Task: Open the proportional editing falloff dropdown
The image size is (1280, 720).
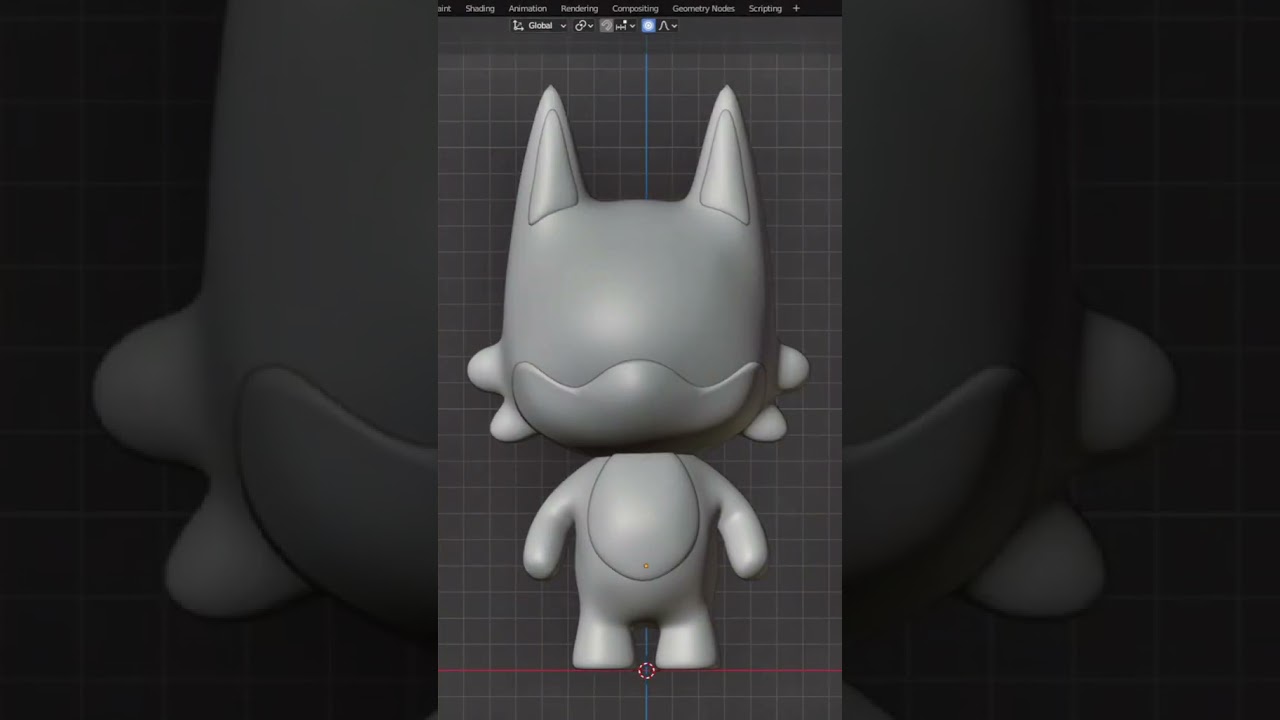Action: 667,25
